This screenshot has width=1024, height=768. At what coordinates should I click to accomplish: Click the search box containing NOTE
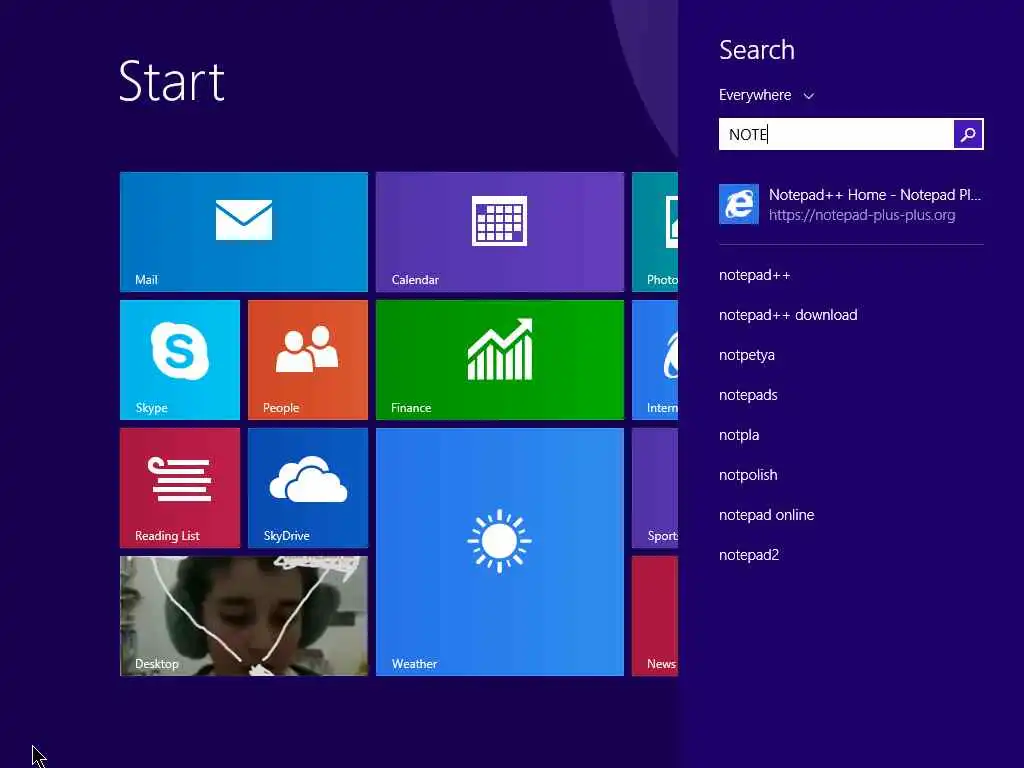pyautogui.click(x=836, y=135)
